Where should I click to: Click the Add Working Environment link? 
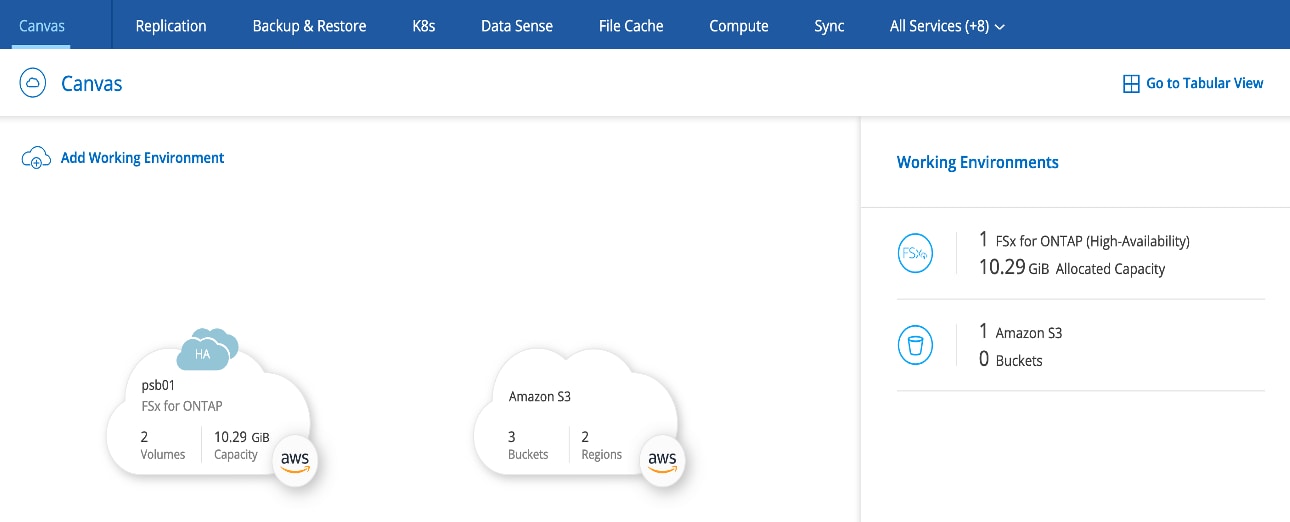[x=142, y=158]
